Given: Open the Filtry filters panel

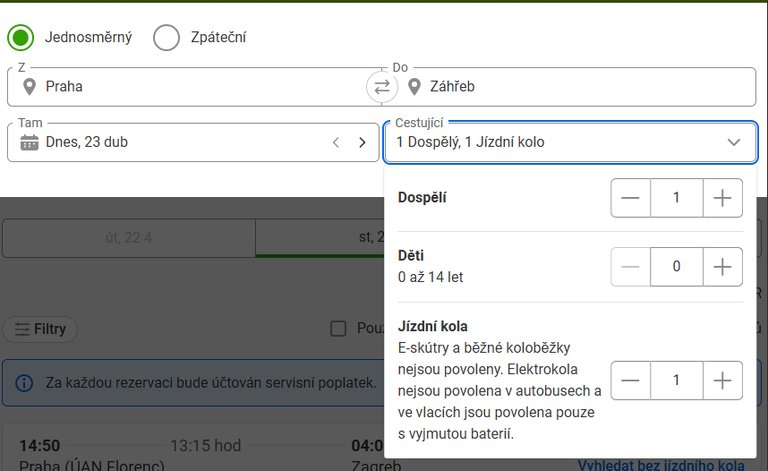Looking at the screenshot, I should 40,328.
